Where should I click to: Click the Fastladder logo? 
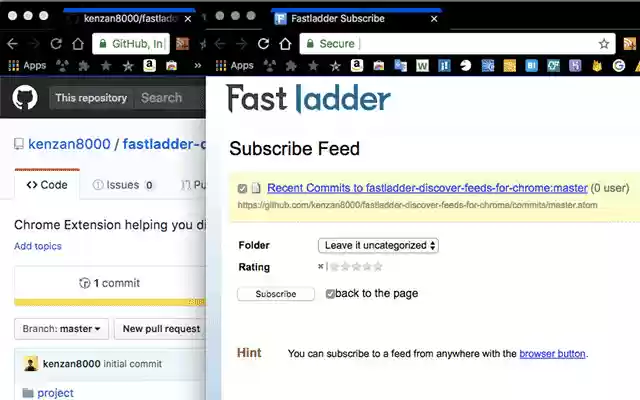pos(308,98)
